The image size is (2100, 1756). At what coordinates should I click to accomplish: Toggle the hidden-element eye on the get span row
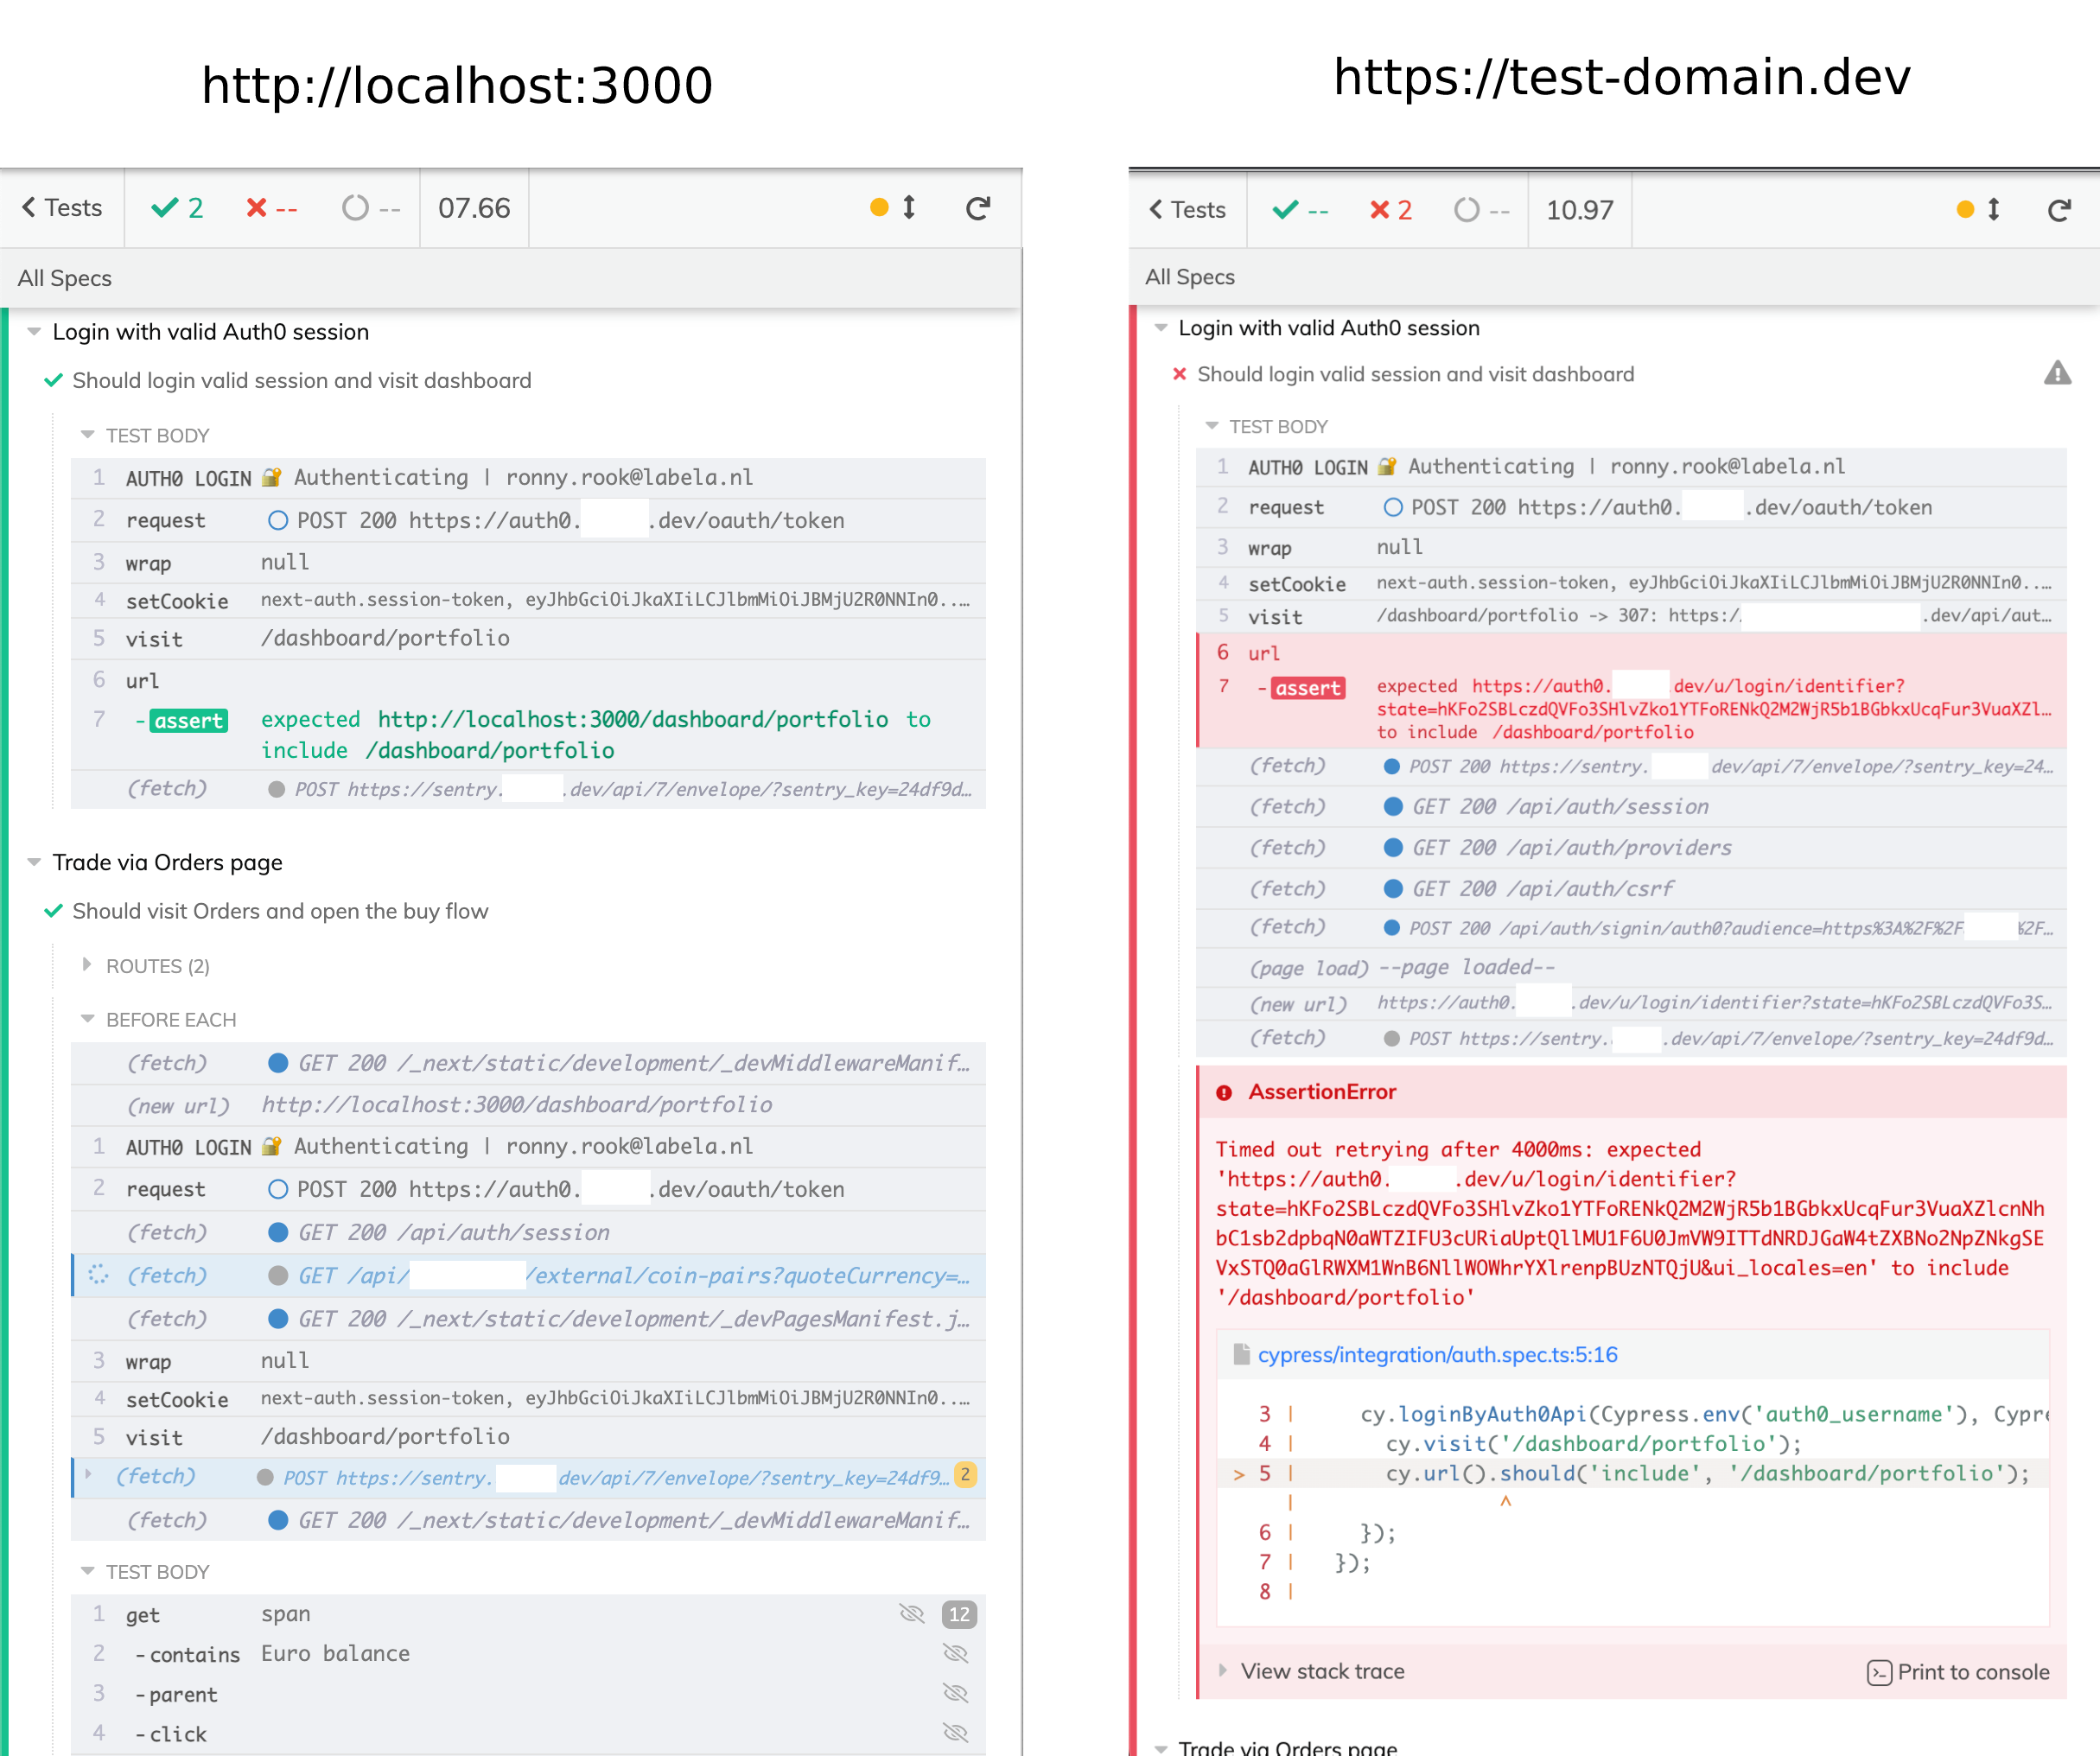pyautogui.click(x=913, y=1614)
